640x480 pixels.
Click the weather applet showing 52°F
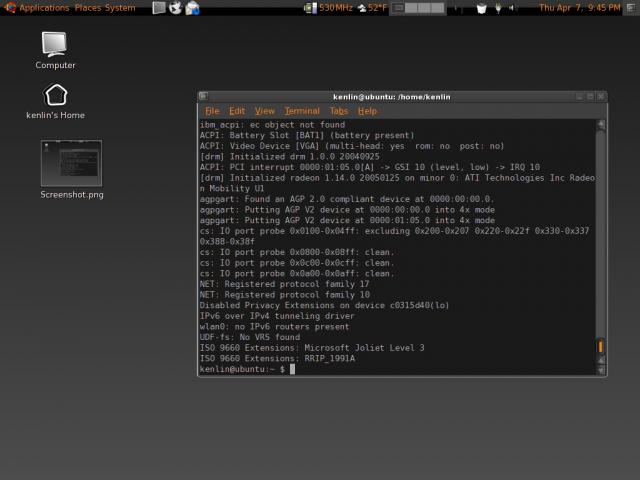(370, 8)
